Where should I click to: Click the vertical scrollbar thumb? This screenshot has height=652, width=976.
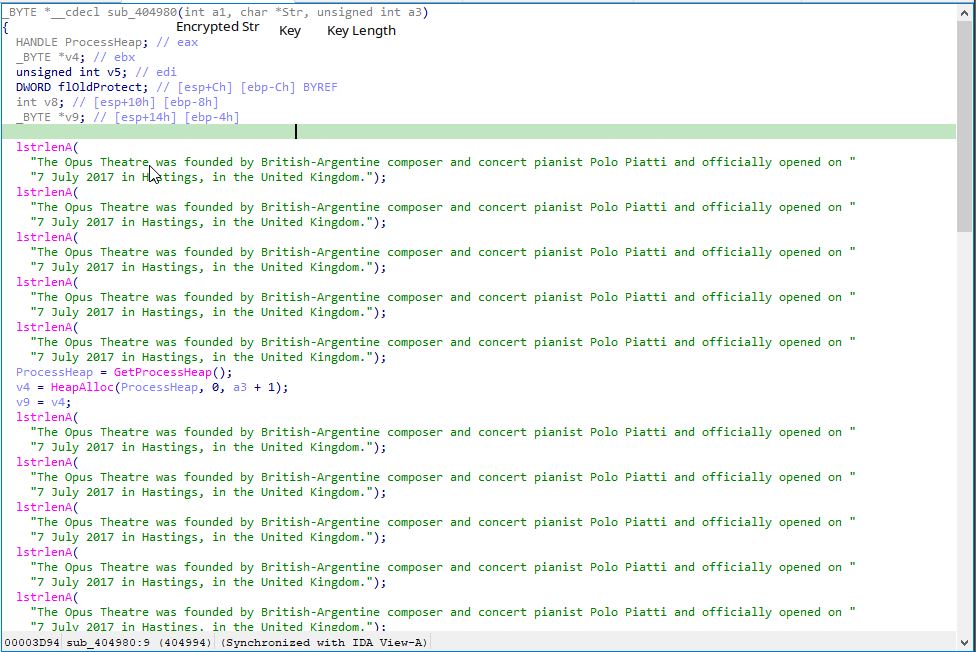[x=965, y=130]
